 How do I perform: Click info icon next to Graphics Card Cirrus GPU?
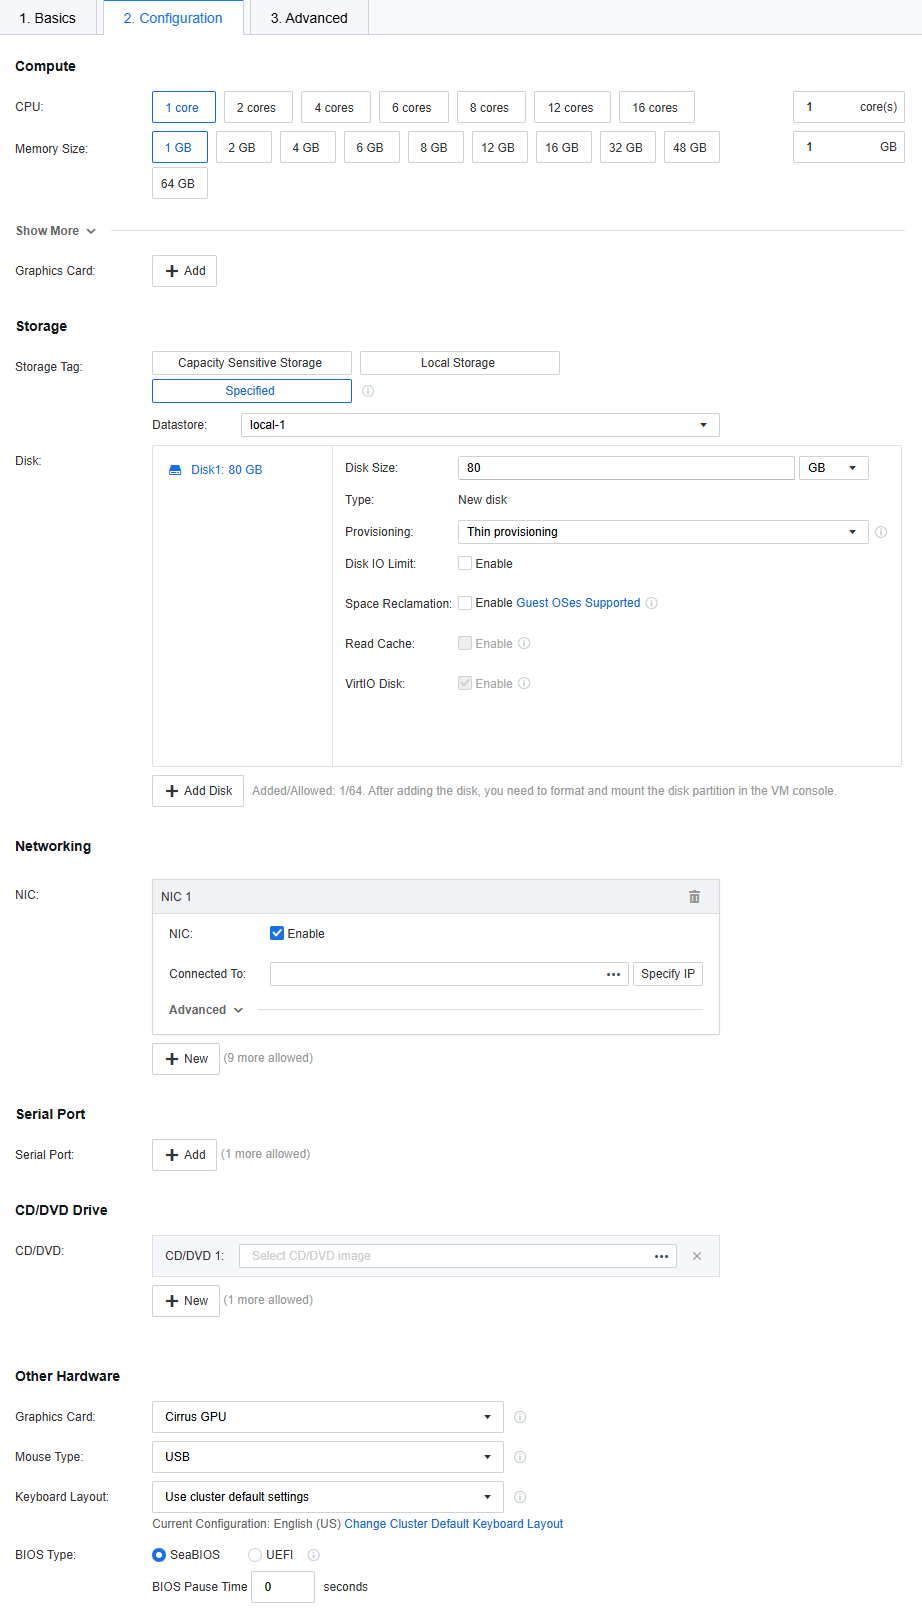tap(520, 1417)
